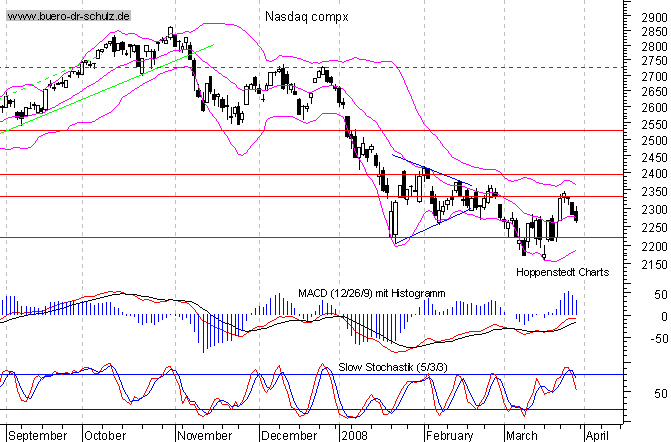
Task: Select the November month label
Action: [x=205, y=436]
